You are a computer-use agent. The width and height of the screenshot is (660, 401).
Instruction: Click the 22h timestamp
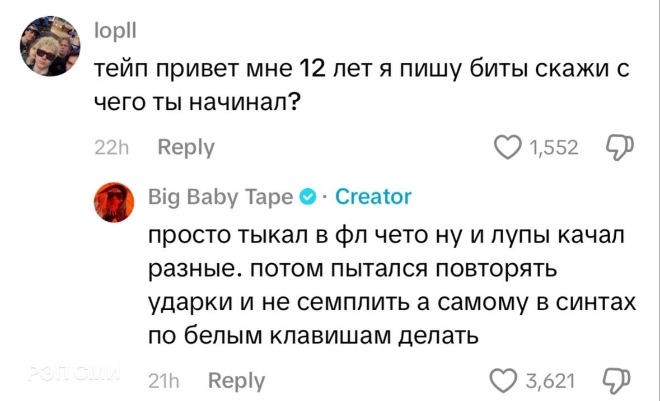[x=112, y=147]
